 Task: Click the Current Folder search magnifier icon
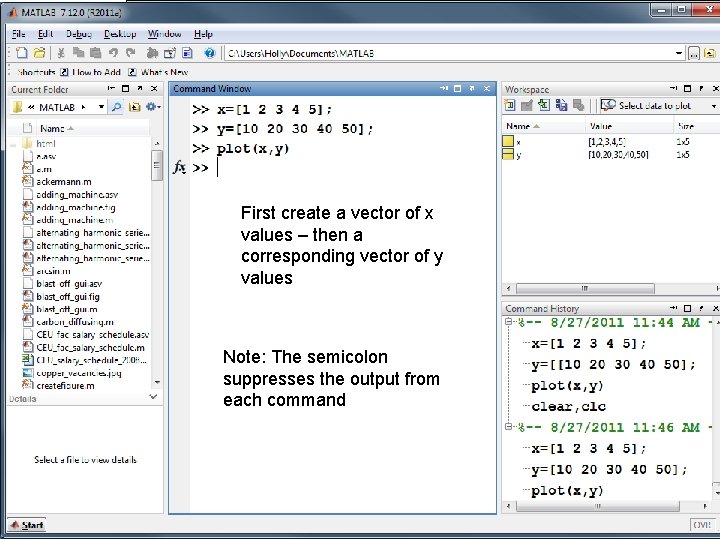click(x=117, y=107)
